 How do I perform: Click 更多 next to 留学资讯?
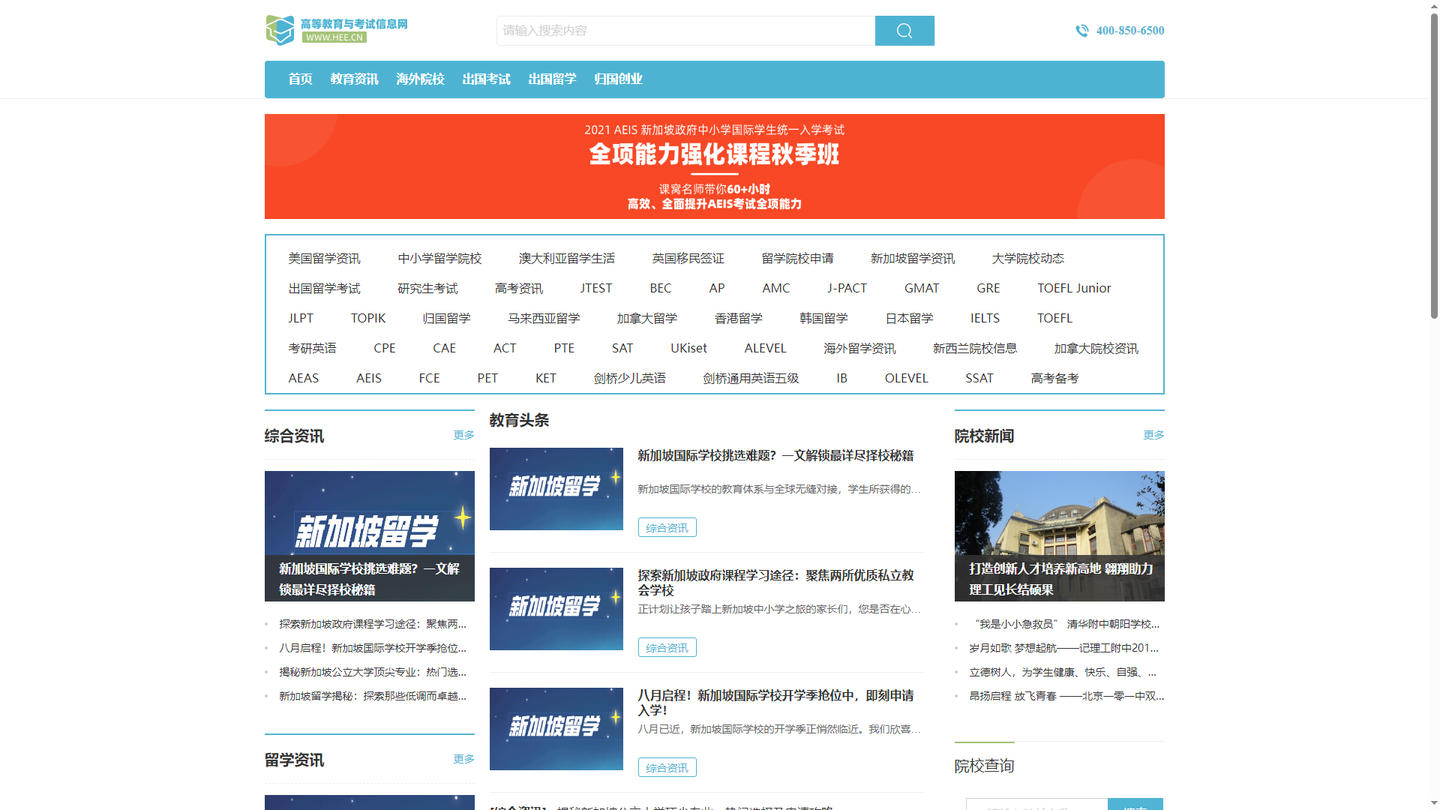464,759
